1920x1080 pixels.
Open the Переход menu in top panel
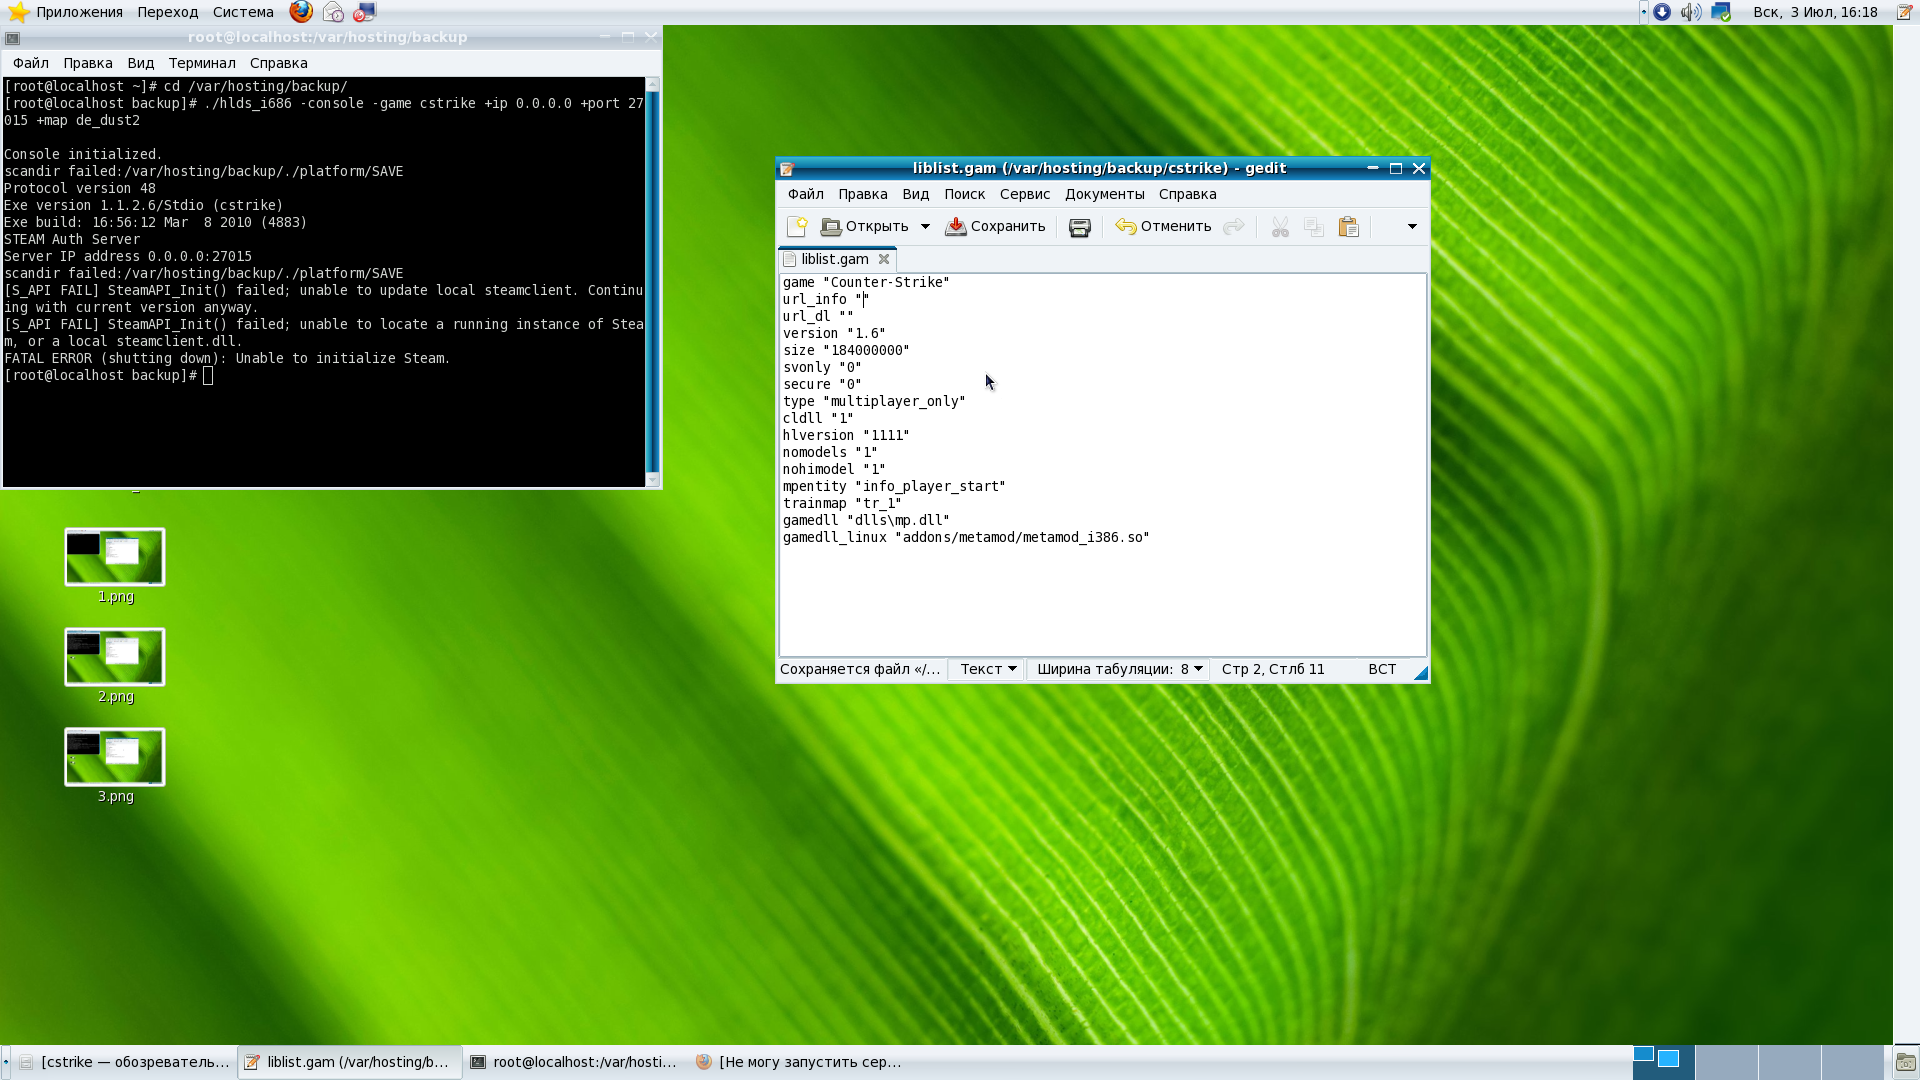coord(168,12)
